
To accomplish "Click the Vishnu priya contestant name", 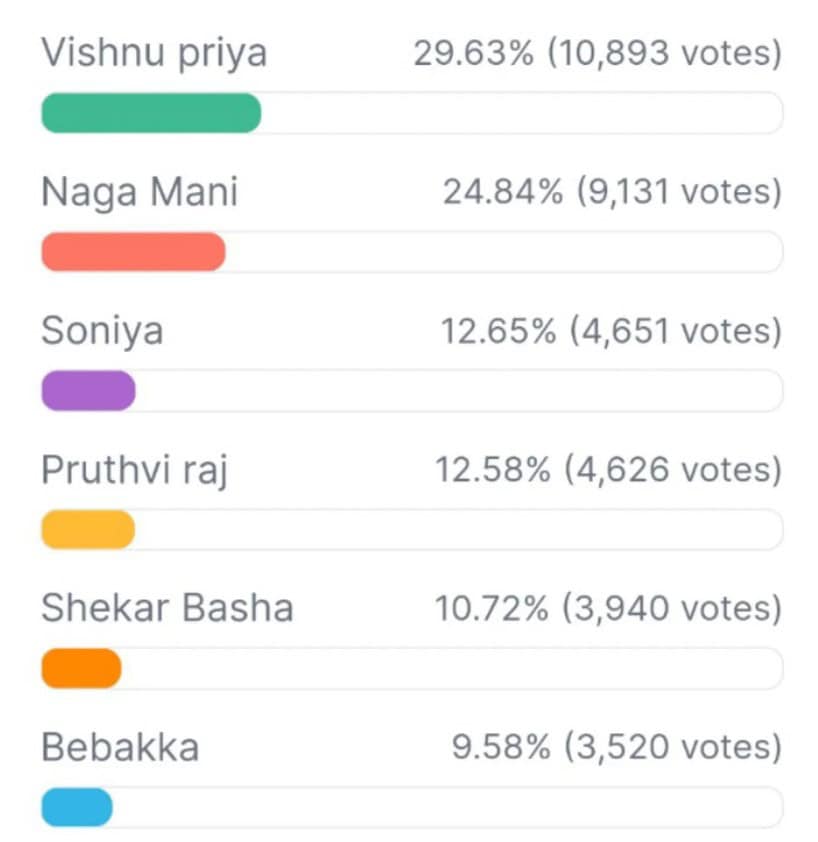I will (154, 54).
